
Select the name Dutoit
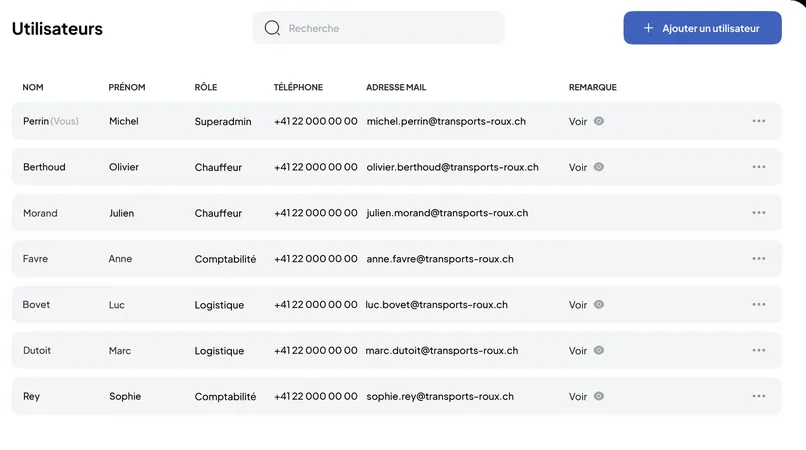coord(37,350)
